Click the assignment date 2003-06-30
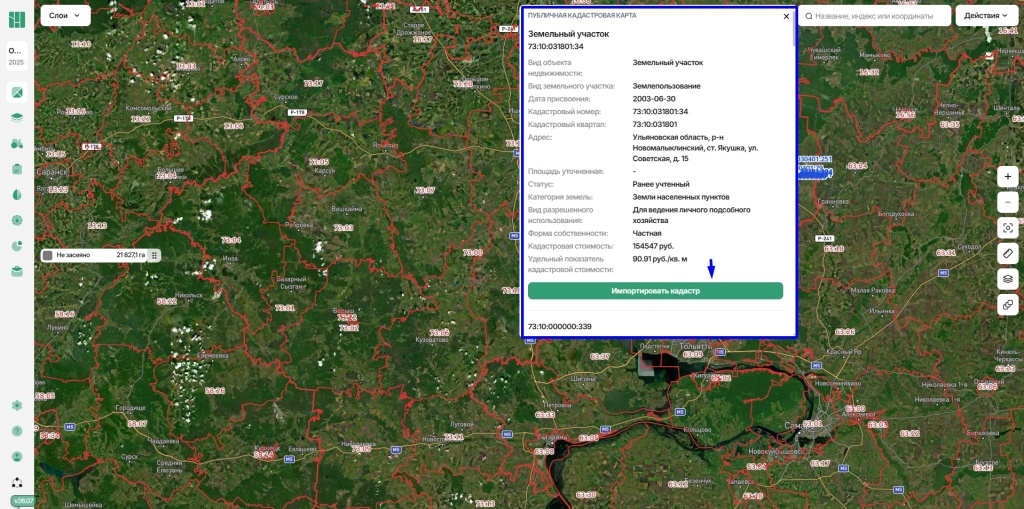The height and width of the screenshot is (509, 1024). tap(654, 99)
